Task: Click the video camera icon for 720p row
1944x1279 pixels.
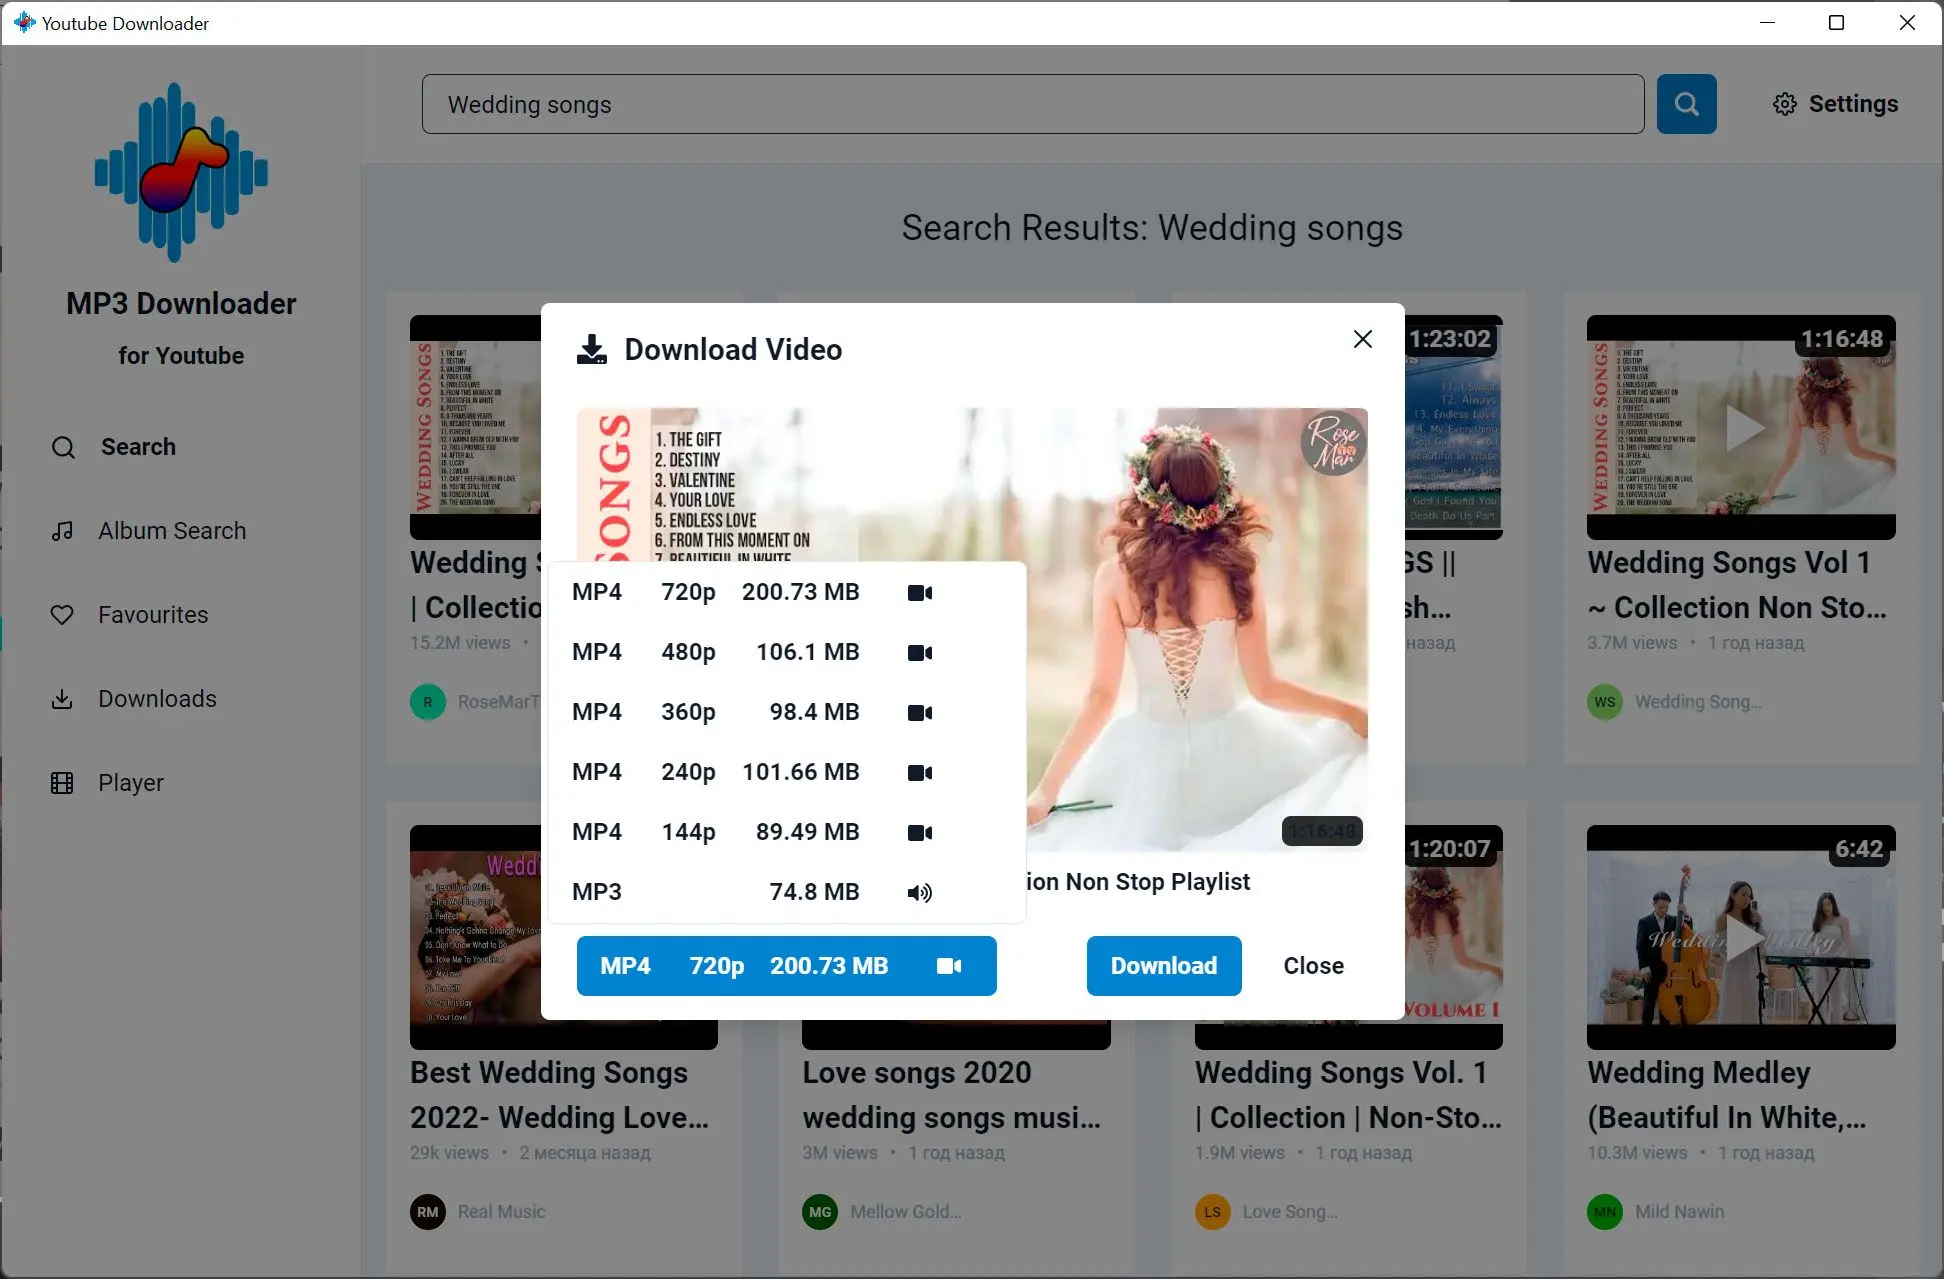Action: (x=921, y=591)
